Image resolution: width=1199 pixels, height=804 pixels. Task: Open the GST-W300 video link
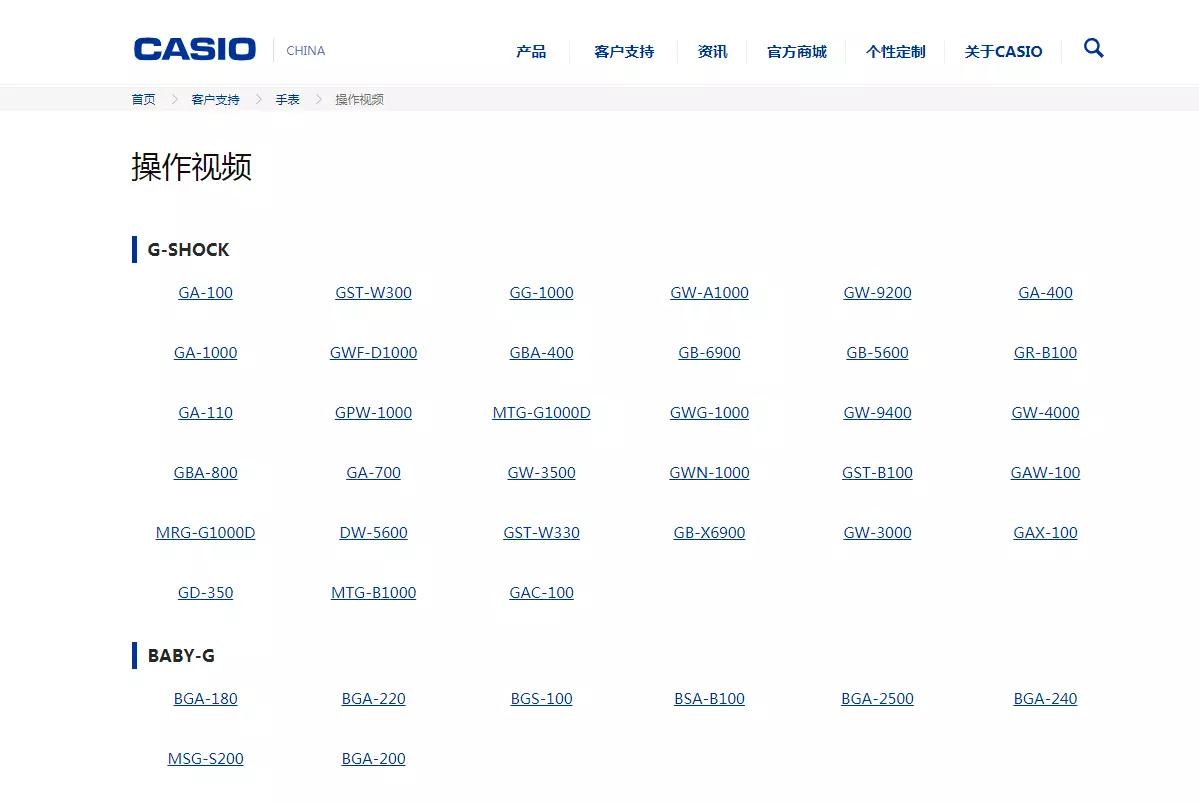373,292
